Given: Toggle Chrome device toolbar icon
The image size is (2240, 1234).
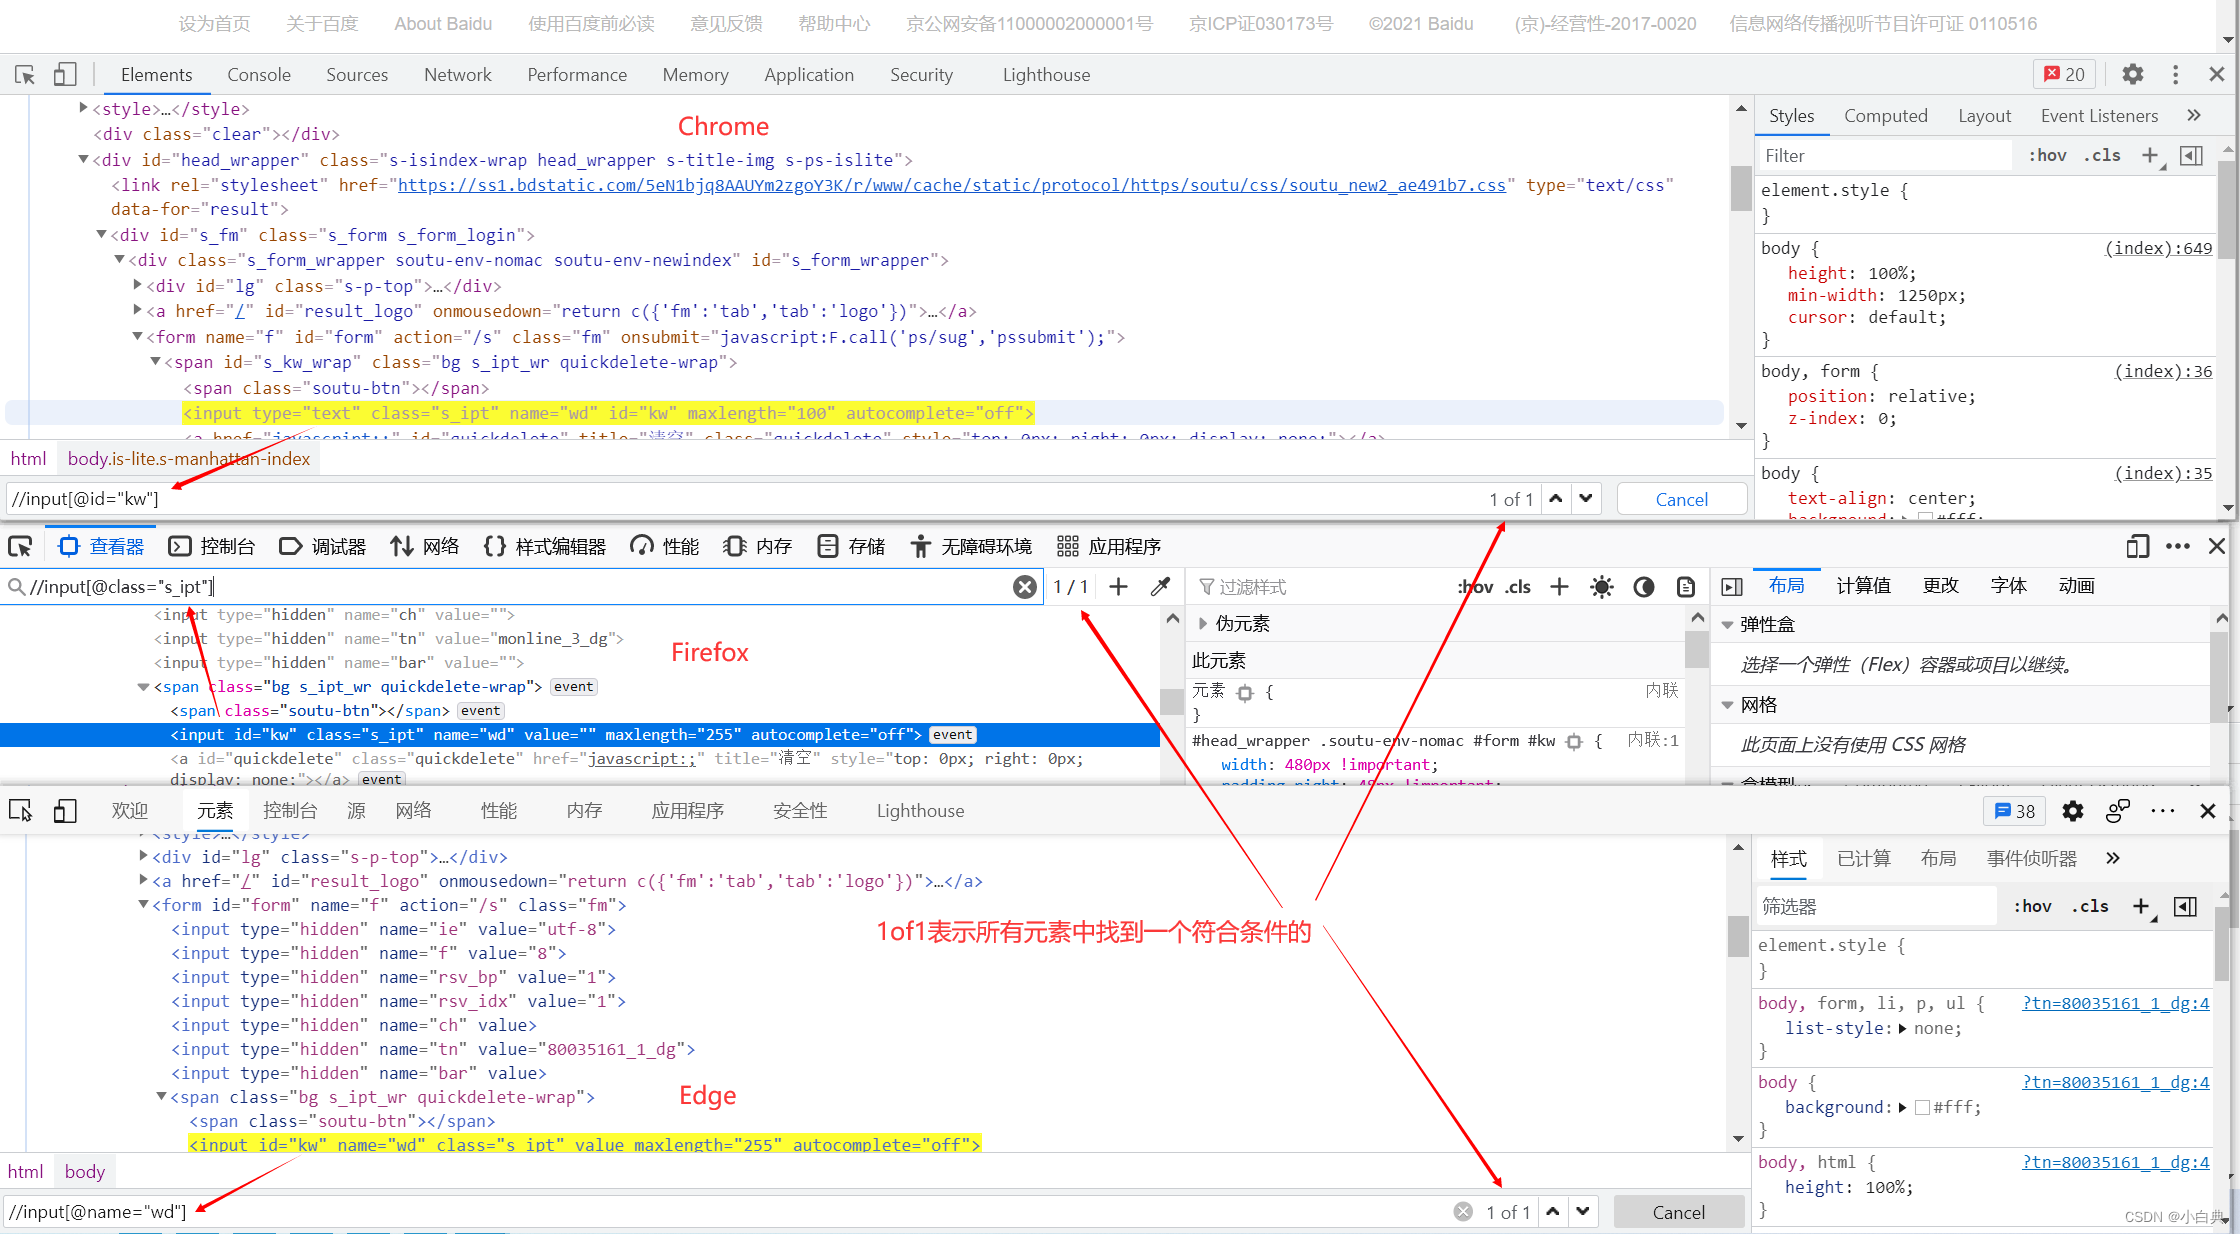Looking at the screenshot, I should pos(65,75).
